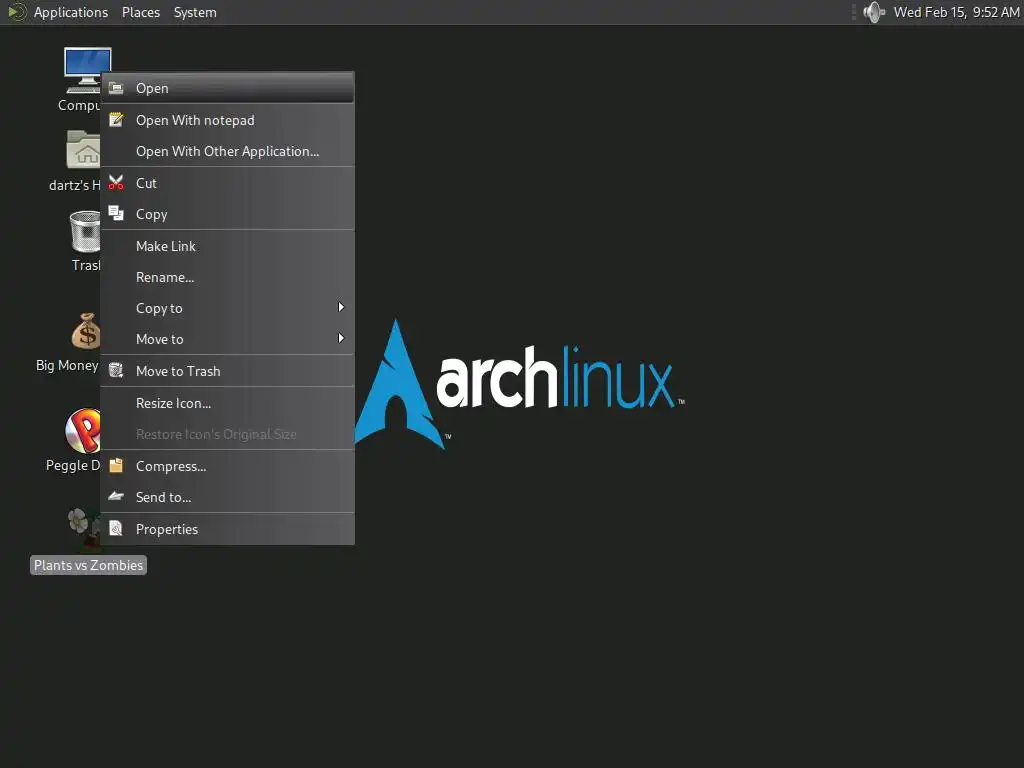
Task: Click the notepad icon in context menu
Action: pyautogui.click(x=116, y=120)
